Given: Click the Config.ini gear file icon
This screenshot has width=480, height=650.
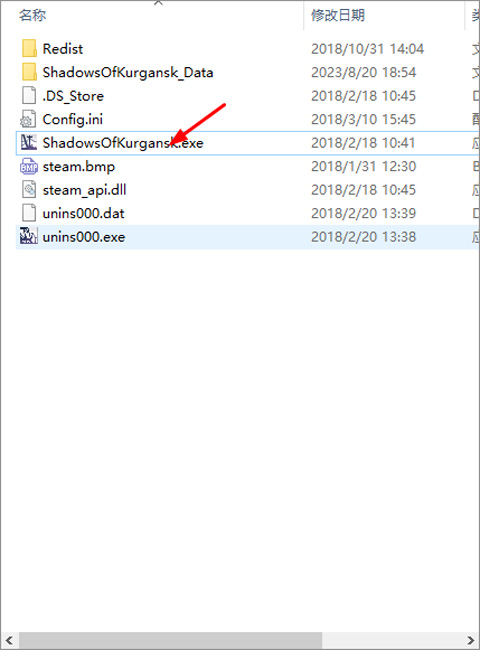Looking at the screenshot, I should (x=28, y=119).
